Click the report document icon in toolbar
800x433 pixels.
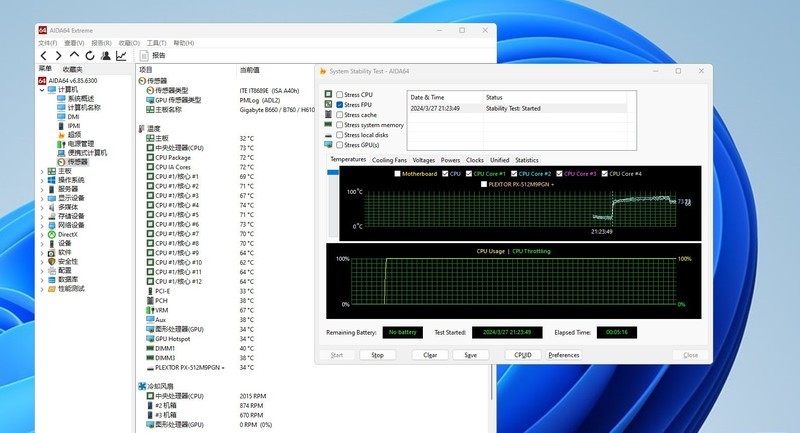145,56
